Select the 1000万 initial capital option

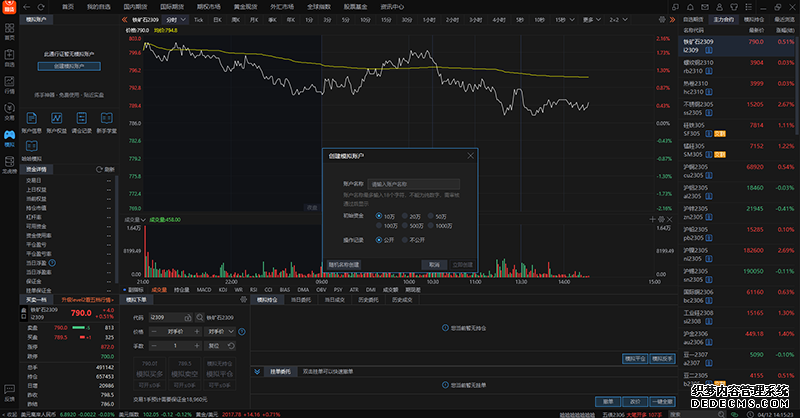click(438, 226)
